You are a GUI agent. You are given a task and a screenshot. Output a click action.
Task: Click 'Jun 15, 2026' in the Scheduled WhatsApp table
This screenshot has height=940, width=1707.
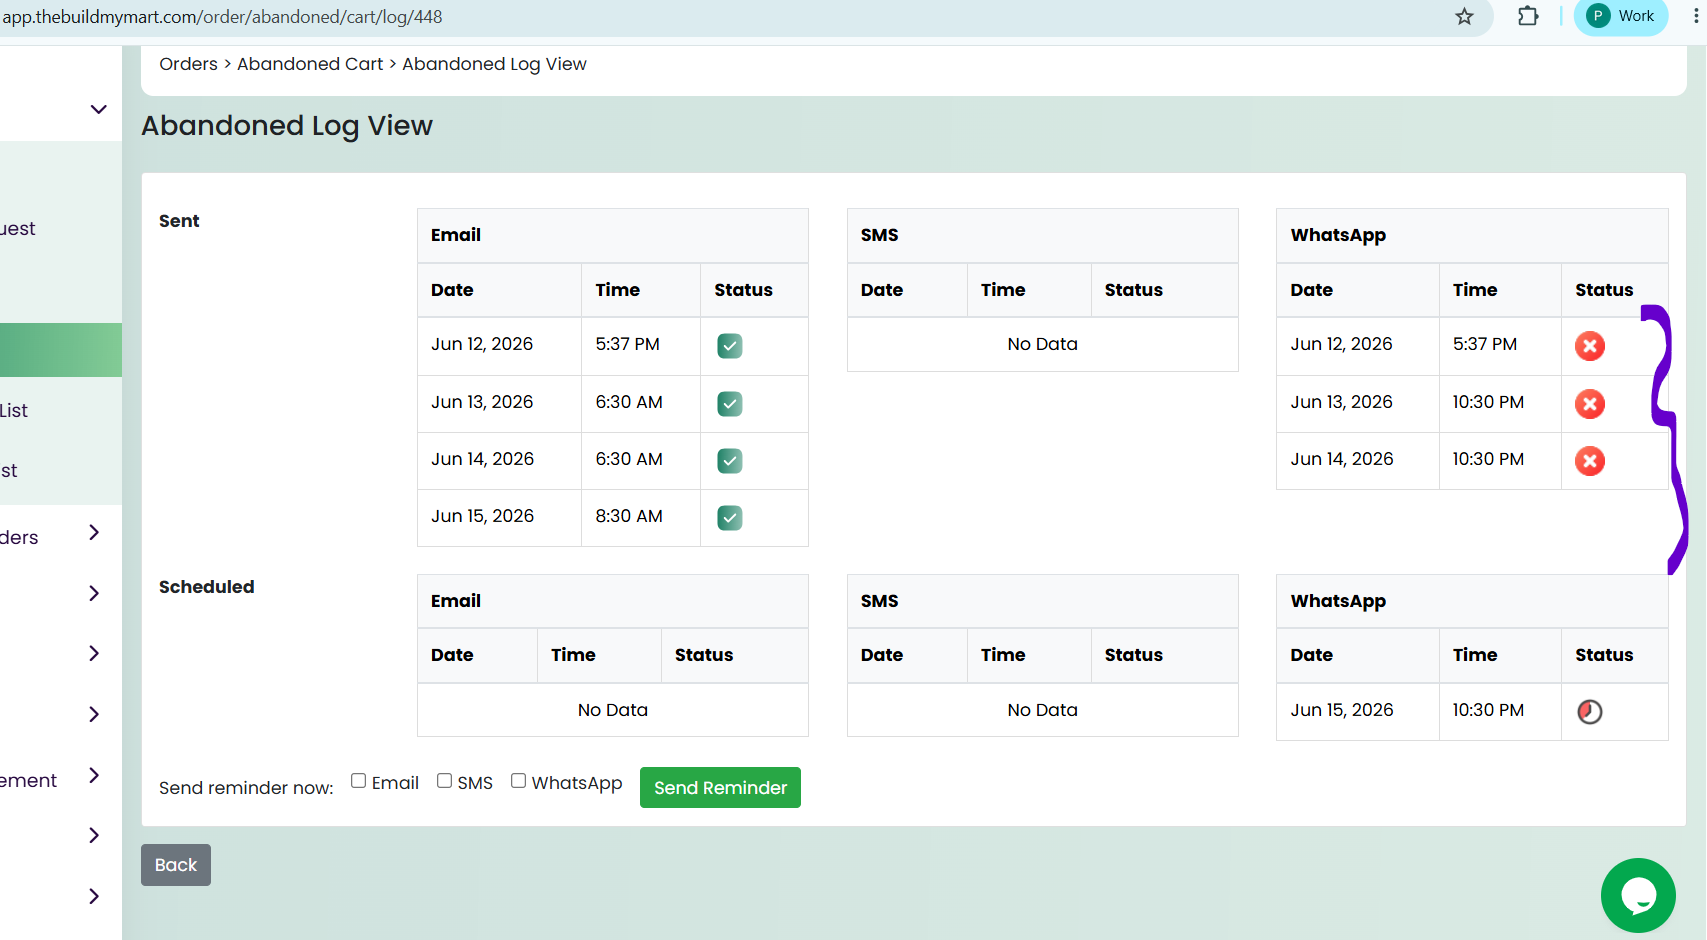tap(1341, 710)
